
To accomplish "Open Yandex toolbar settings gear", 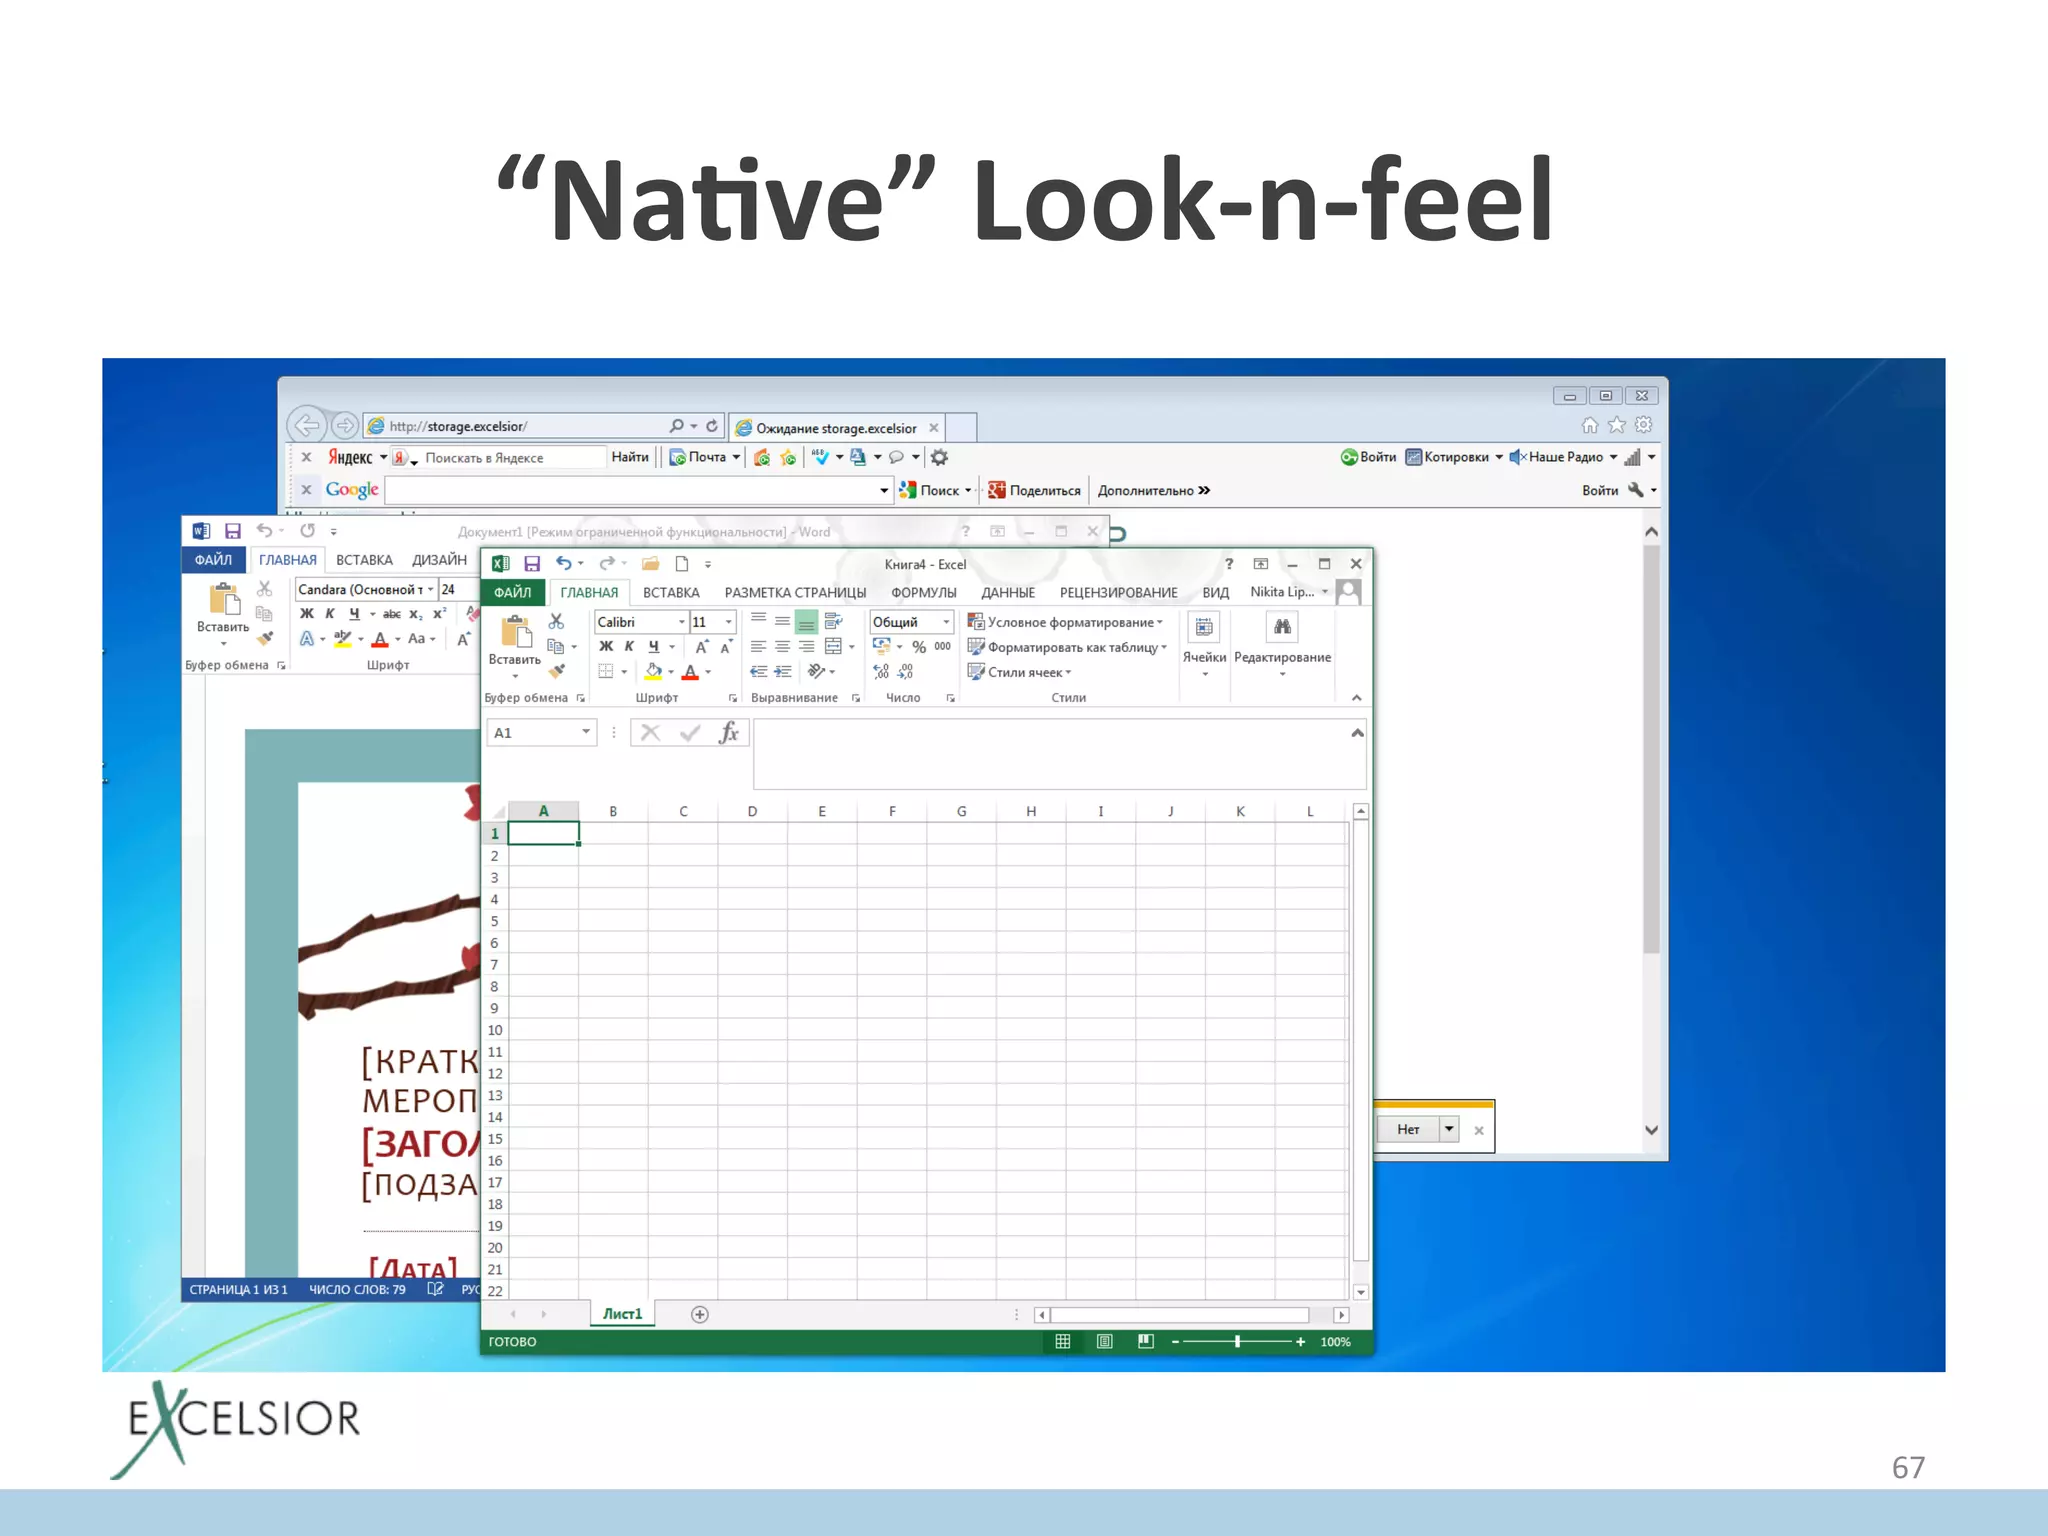I will (x=939, y=457).
